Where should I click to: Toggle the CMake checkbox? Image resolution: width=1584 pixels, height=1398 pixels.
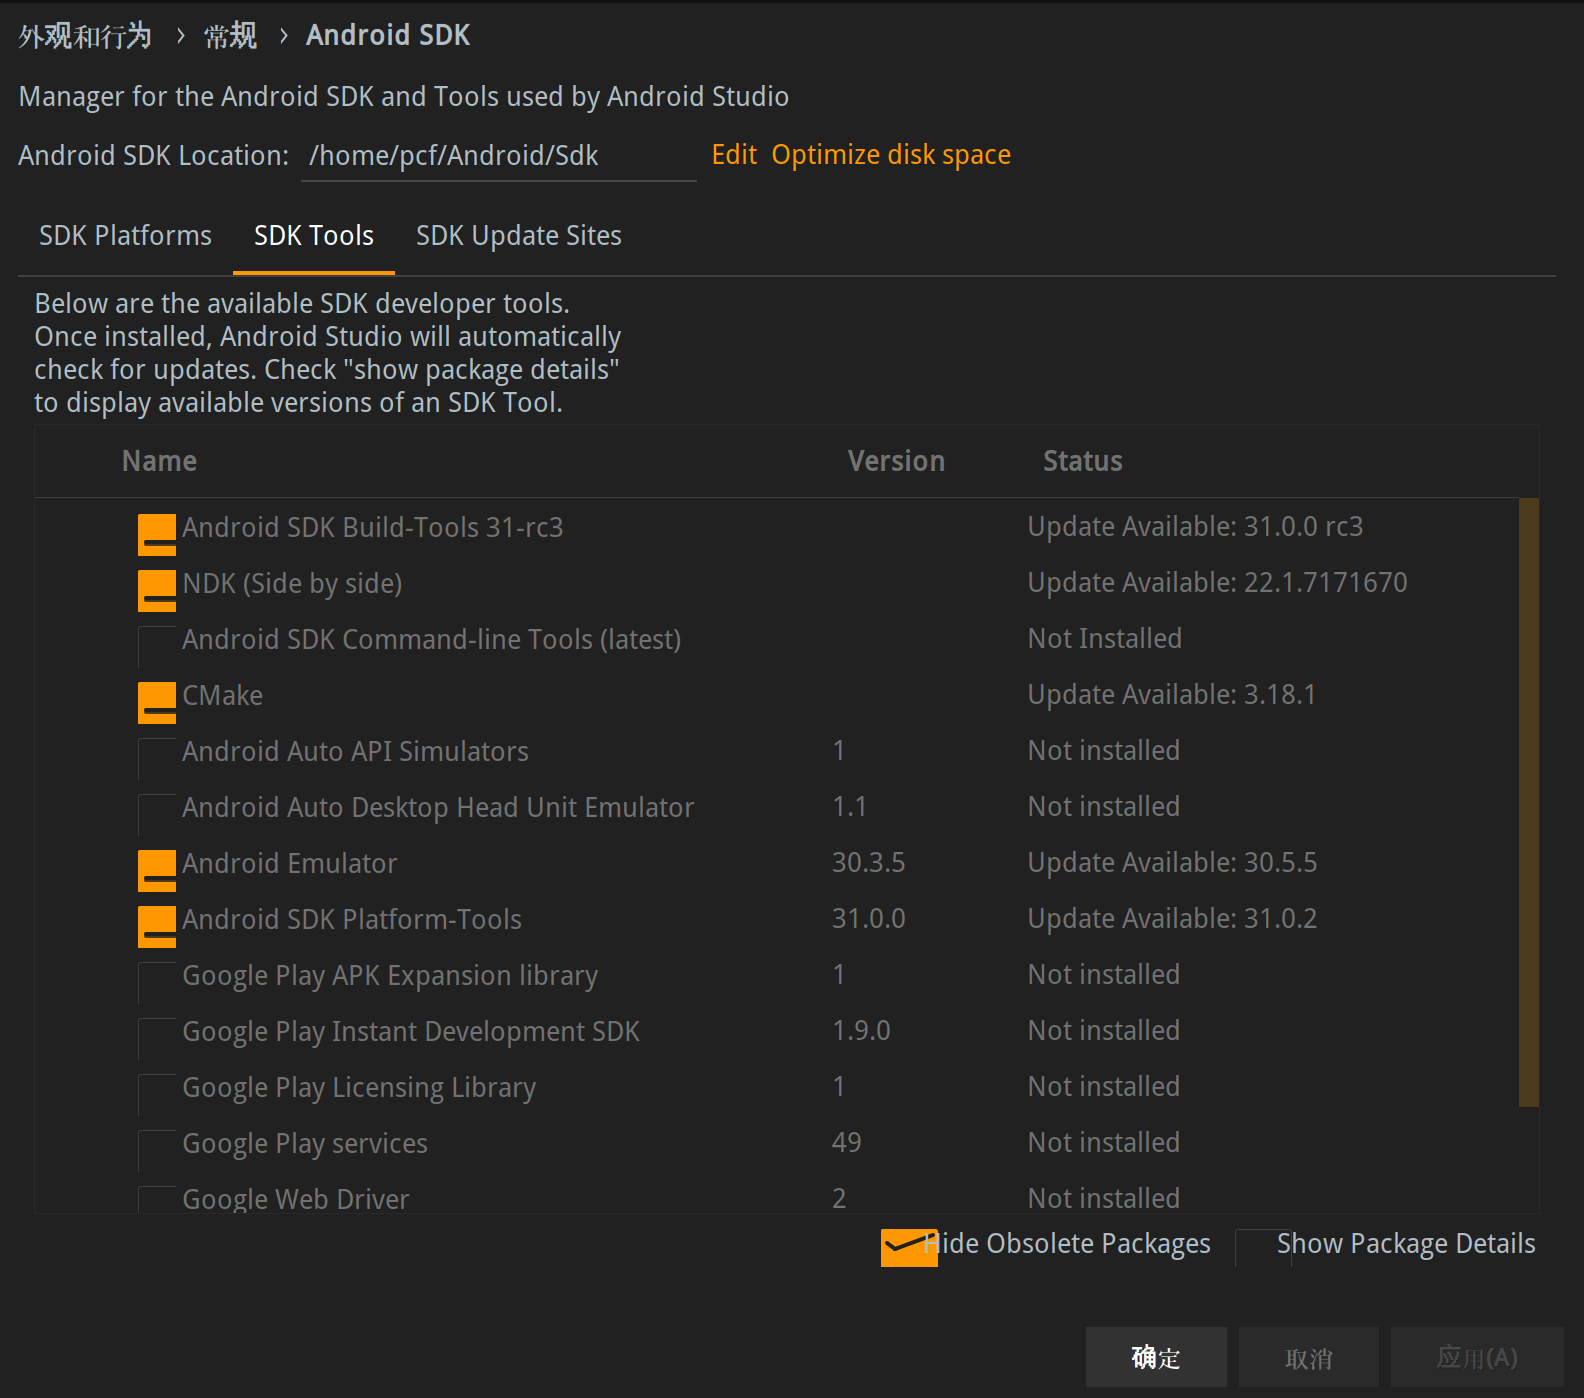157,703
